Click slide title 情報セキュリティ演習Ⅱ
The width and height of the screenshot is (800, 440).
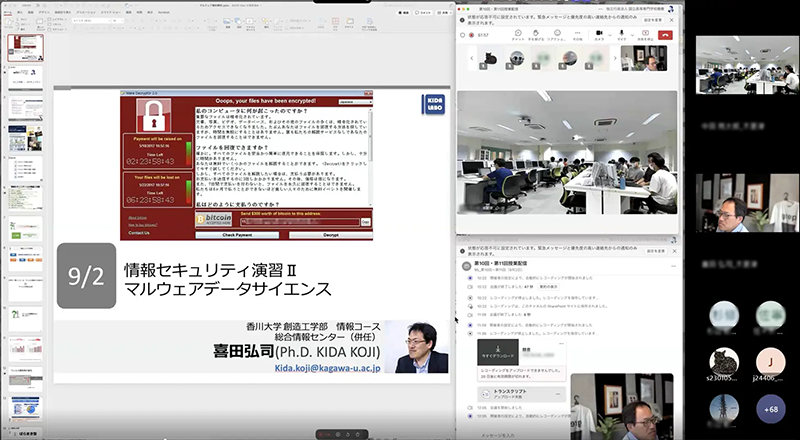(x=211, y=270)
